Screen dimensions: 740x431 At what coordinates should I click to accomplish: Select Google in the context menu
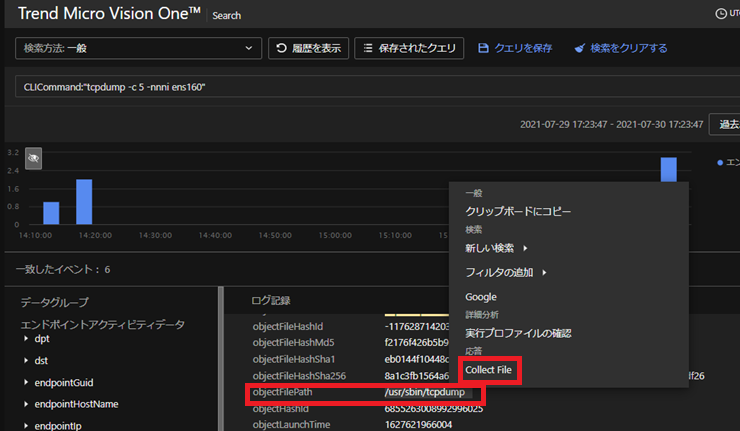(481, 297)
